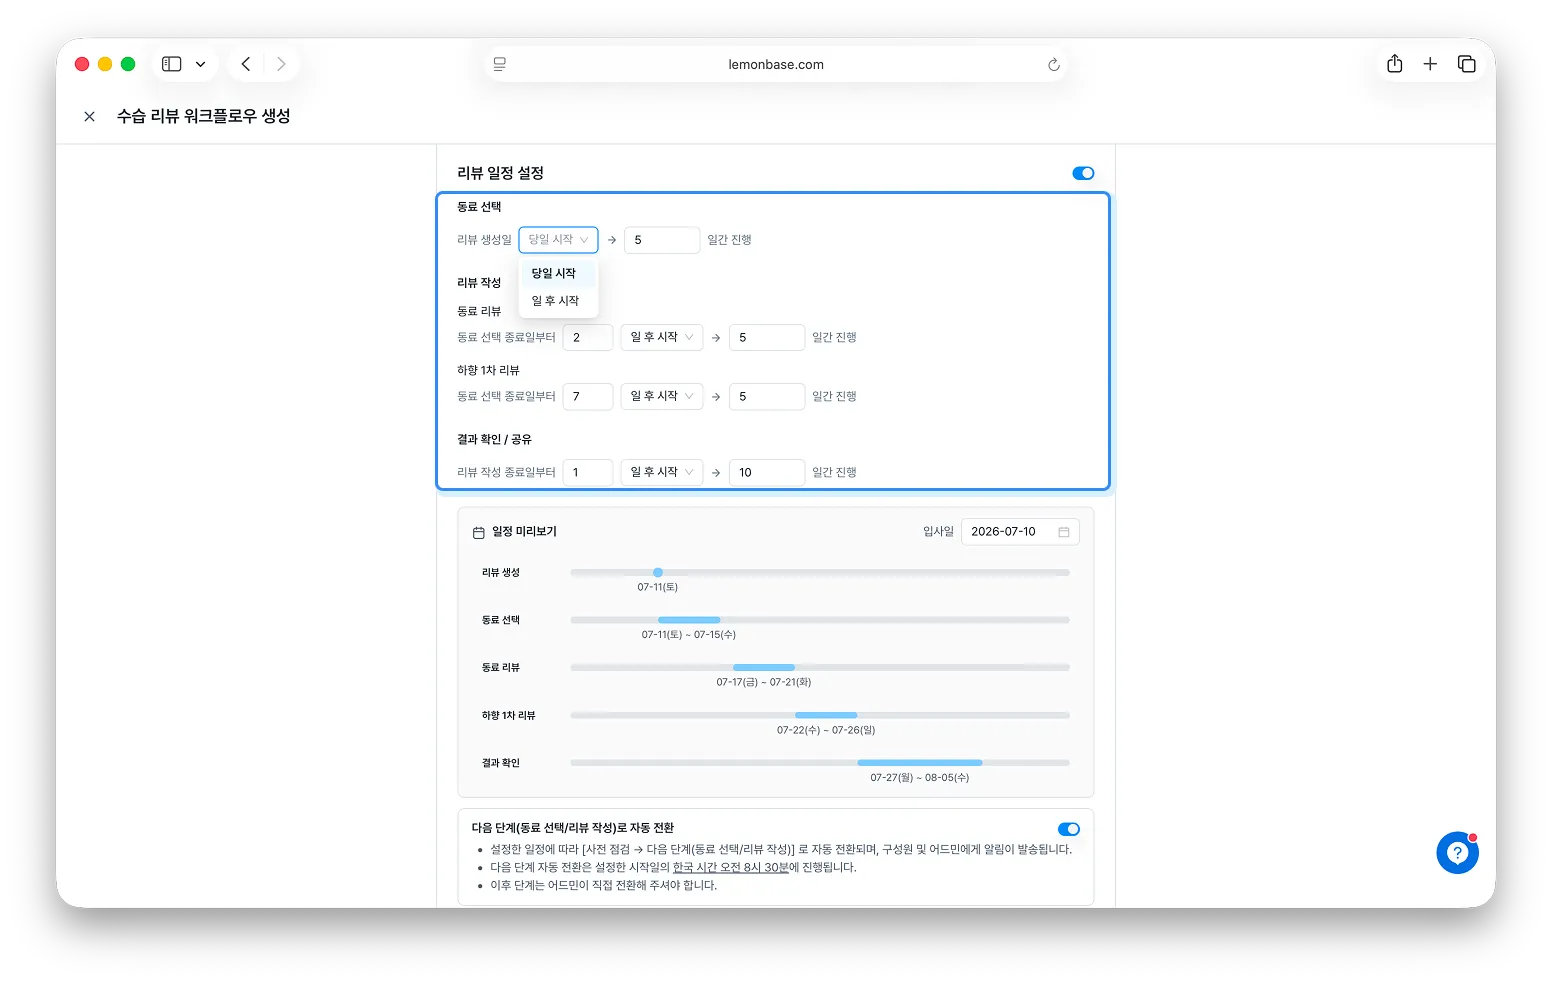Open the calendar picker icon for 입사일

tap(1064, 532)
